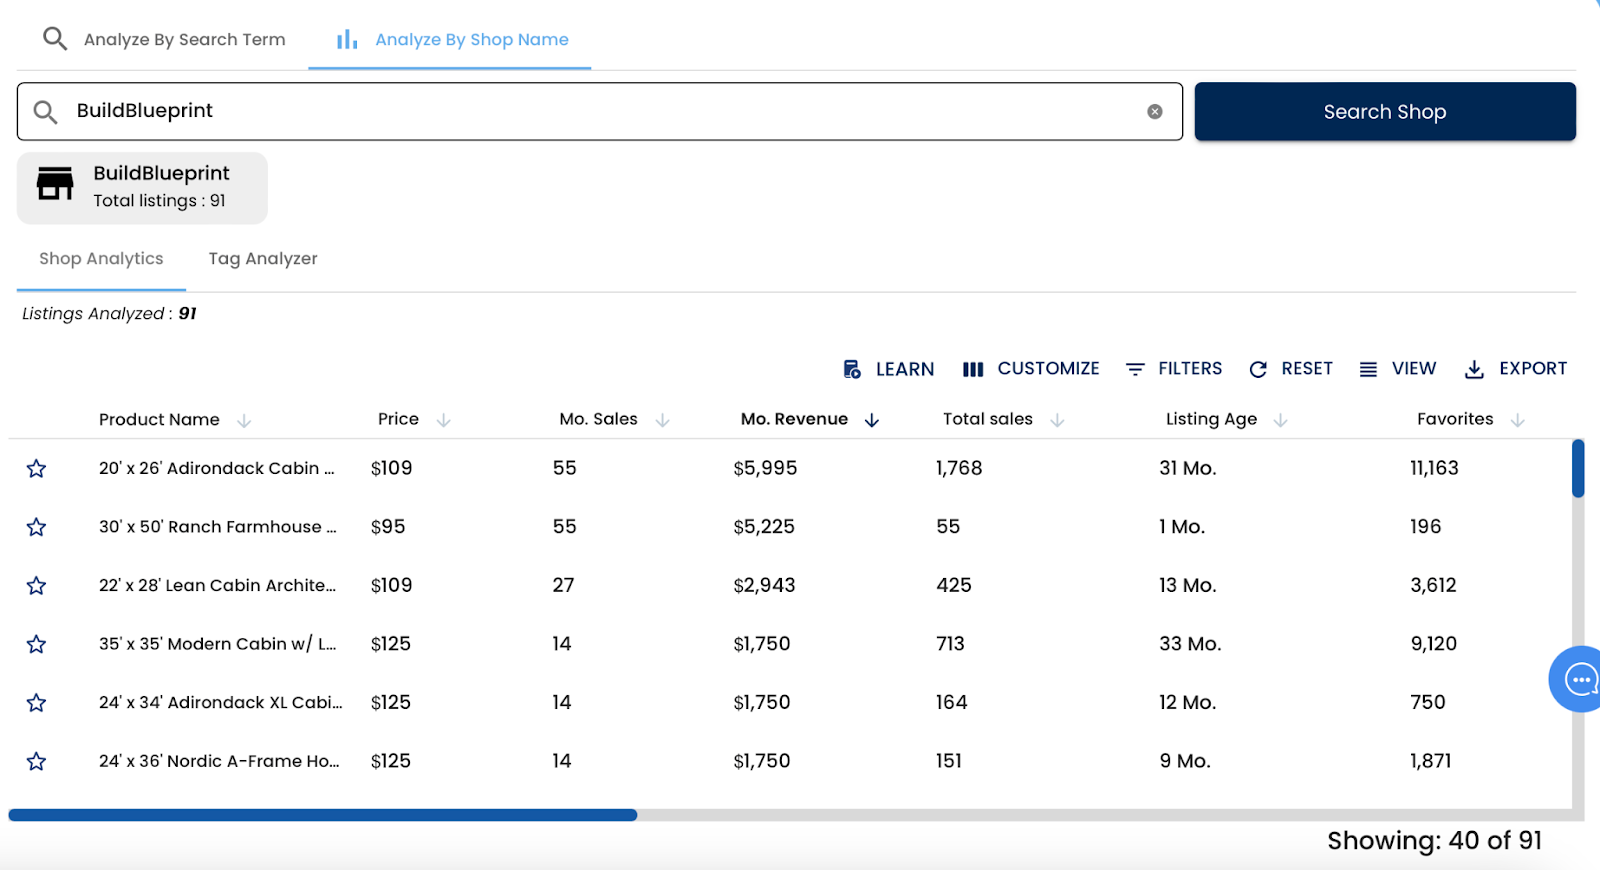Screen dimensions: 1600x870
Task: Click the 713 total sales cell
Action: coord(950,644)
